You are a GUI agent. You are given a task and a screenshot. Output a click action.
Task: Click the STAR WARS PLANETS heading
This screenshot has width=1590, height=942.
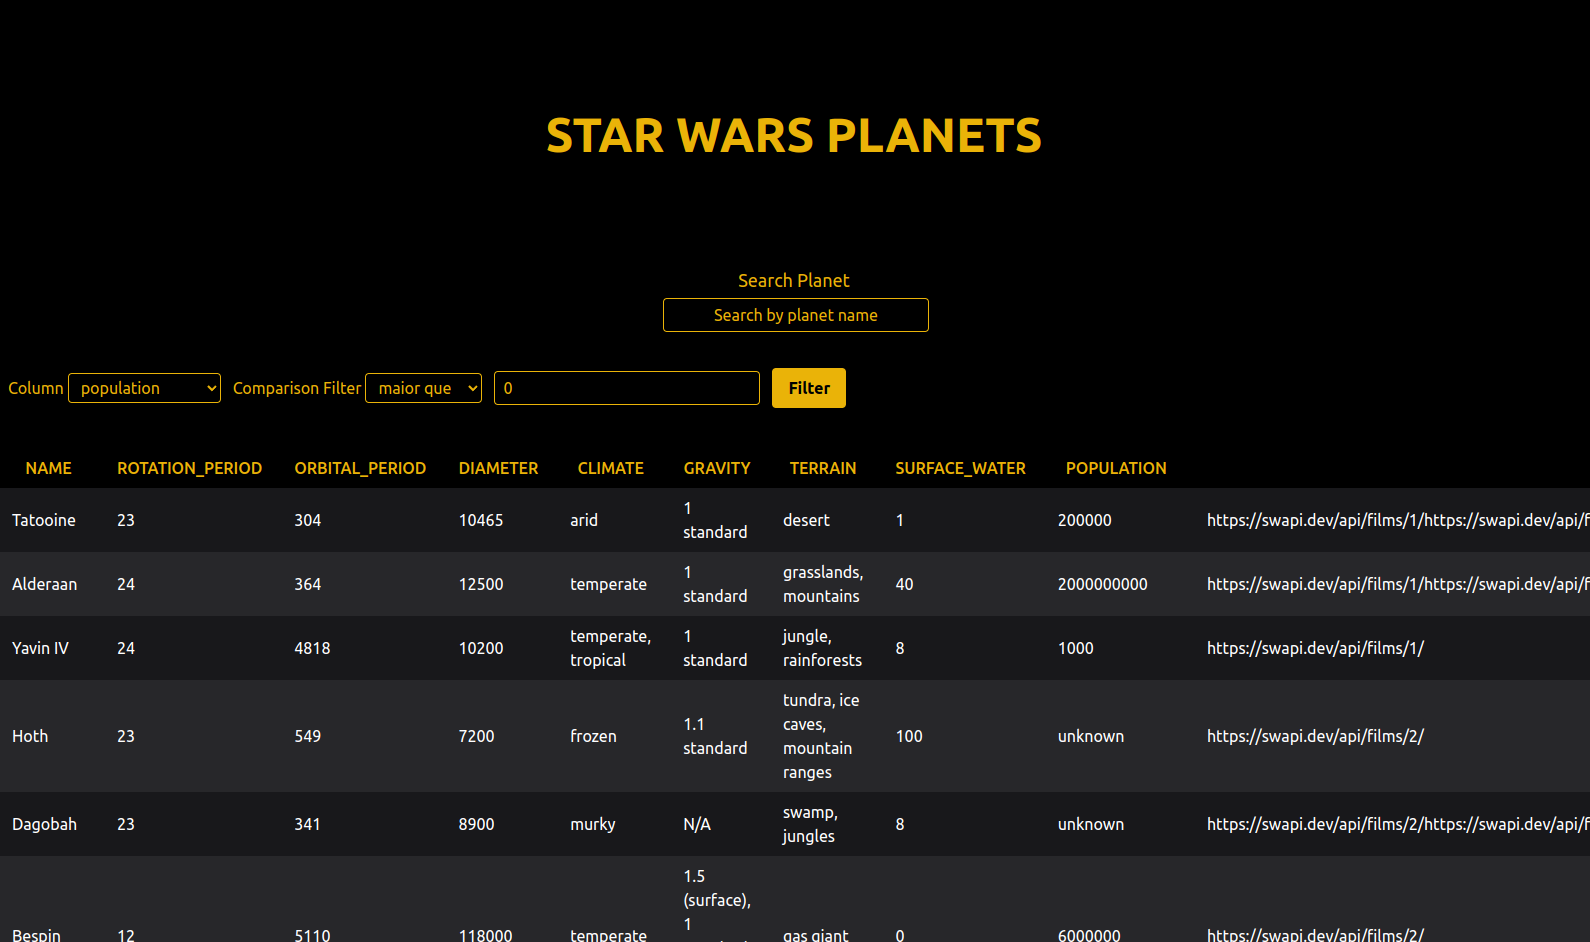(794, 136)
